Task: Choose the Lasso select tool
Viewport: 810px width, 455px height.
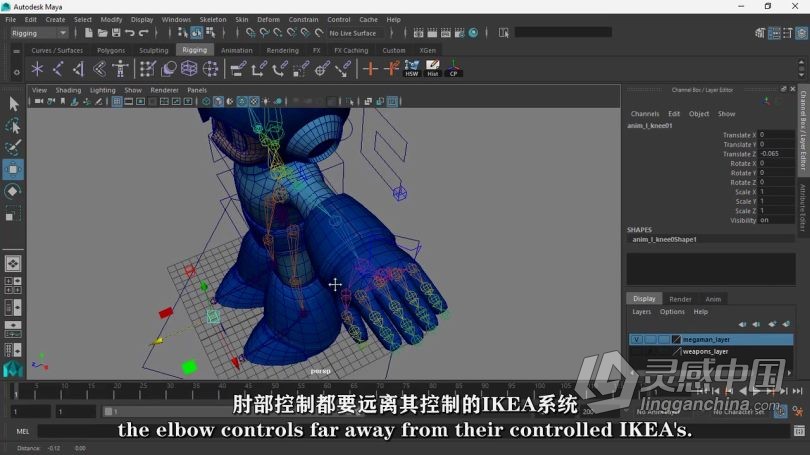Action: (x=13, y=125)
